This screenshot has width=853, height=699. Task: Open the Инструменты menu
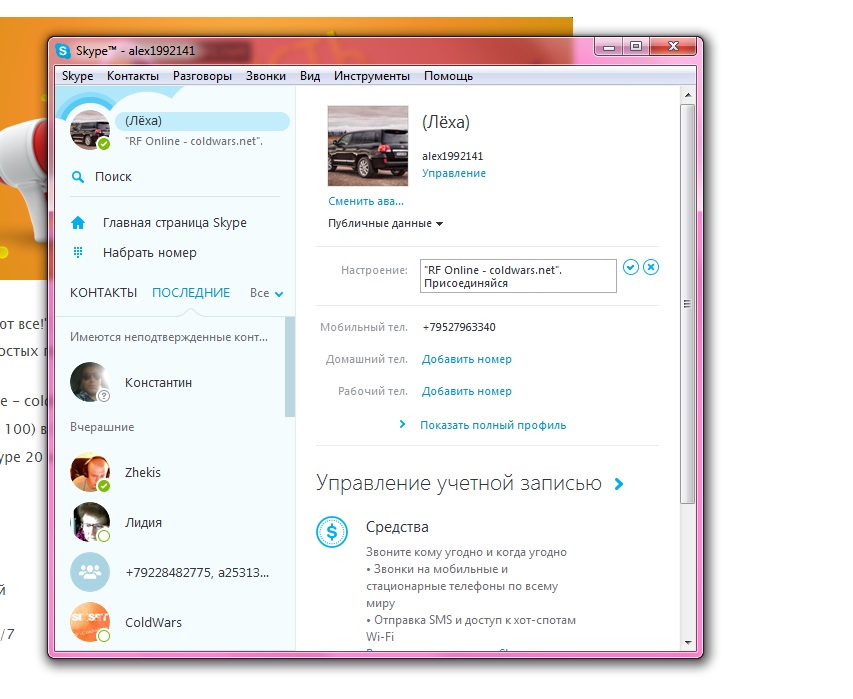[x=372, y=76]
